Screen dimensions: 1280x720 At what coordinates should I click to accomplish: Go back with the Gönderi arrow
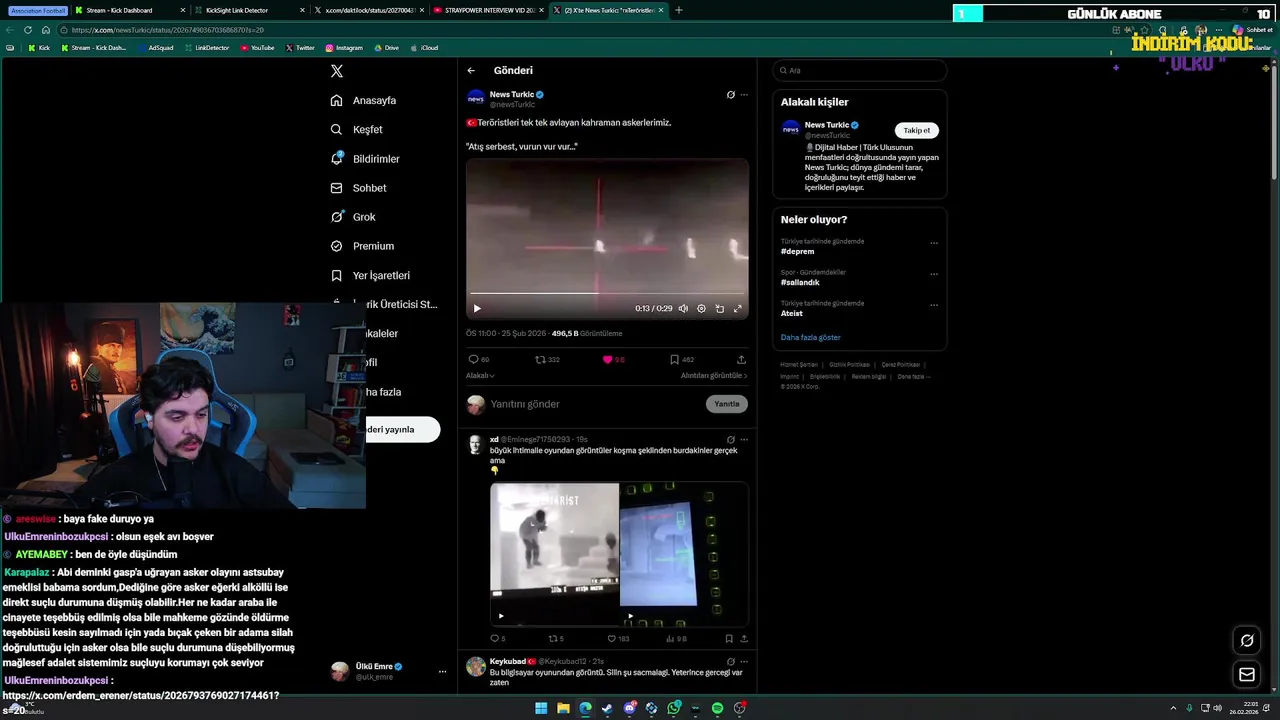(471, 70)
